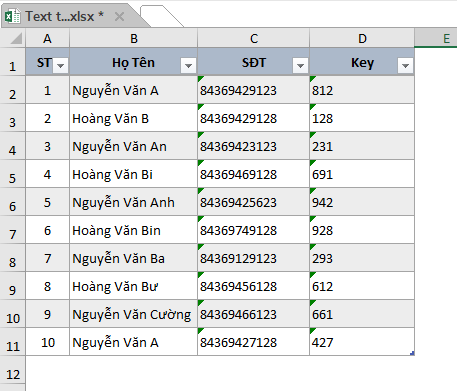The image size is (457, 391).
Task: Select row 6 header
Action: tap(13, 202)
